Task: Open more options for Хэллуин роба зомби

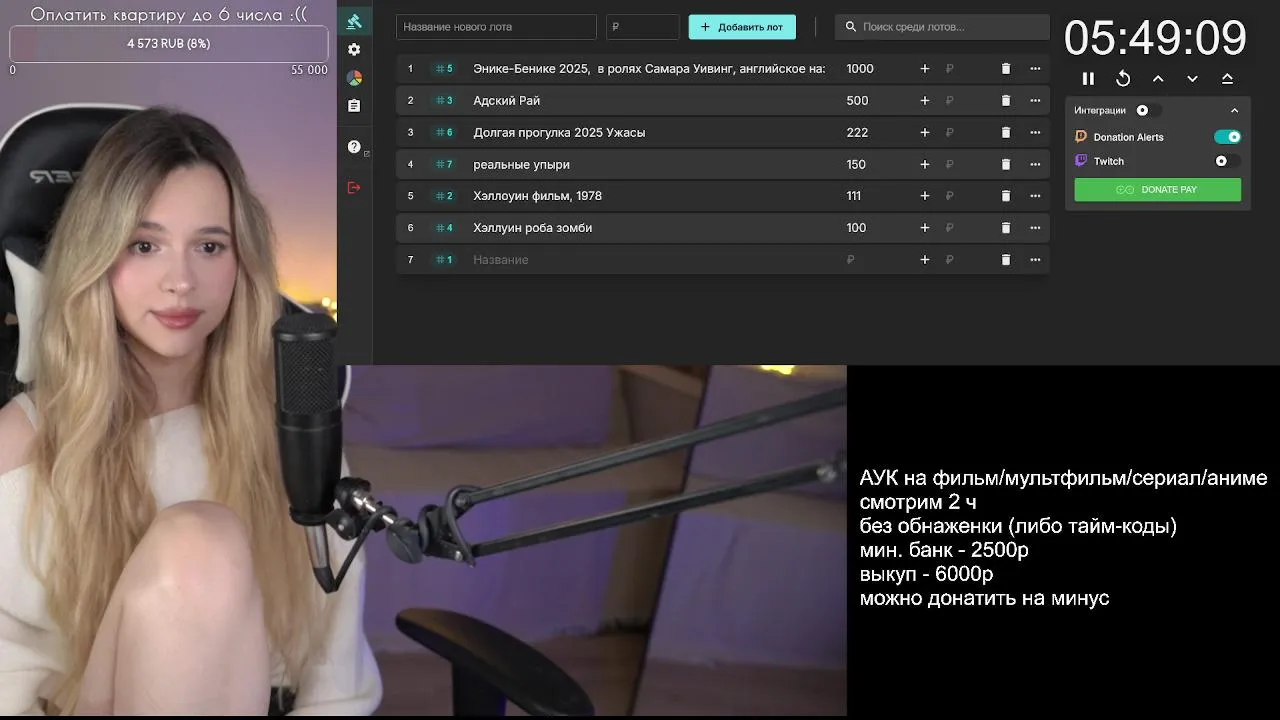Action: (x=1035, y=228)
